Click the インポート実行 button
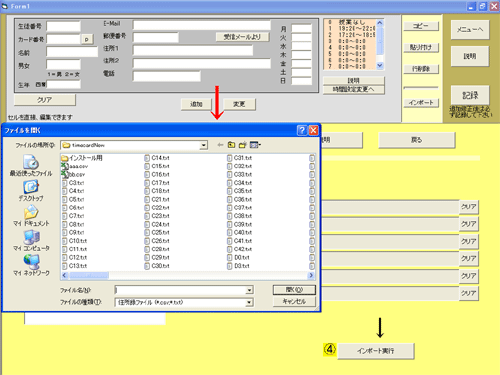The image size is (500, 375). (376, 351)
